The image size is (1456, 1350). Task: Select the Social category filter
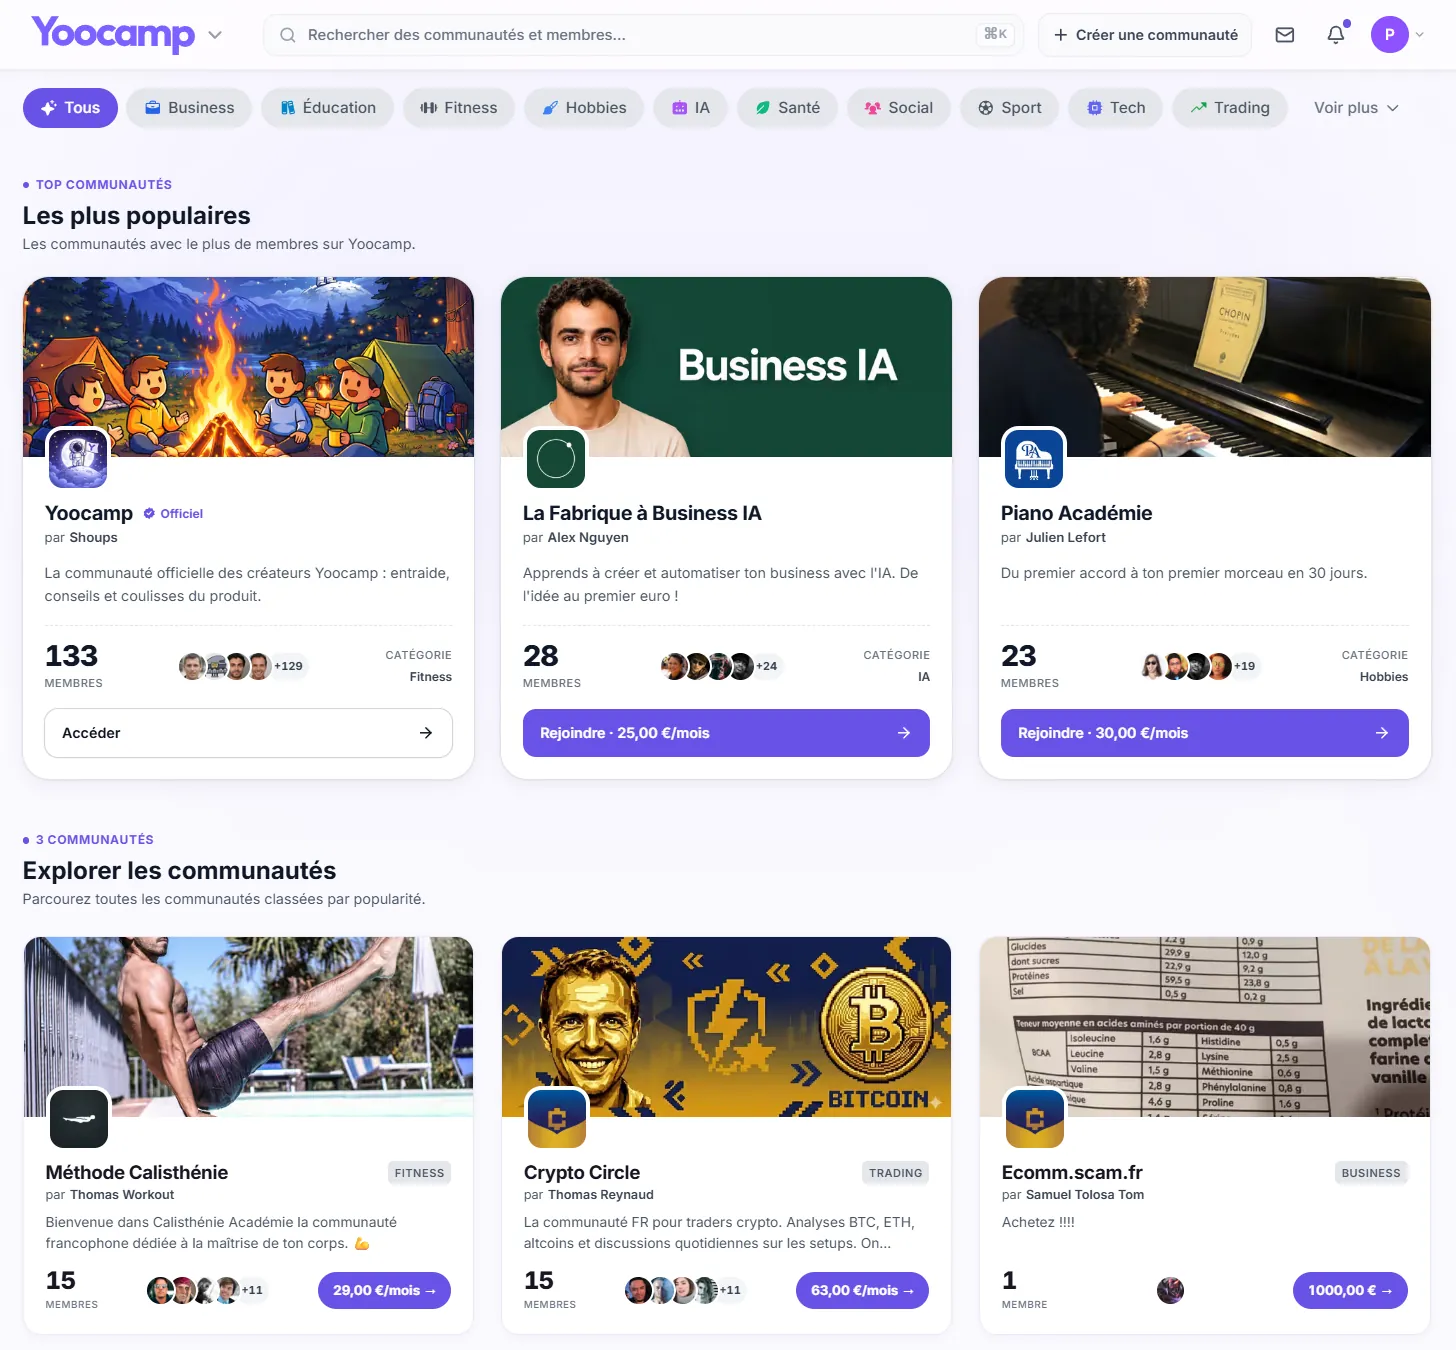pos(899,108)
